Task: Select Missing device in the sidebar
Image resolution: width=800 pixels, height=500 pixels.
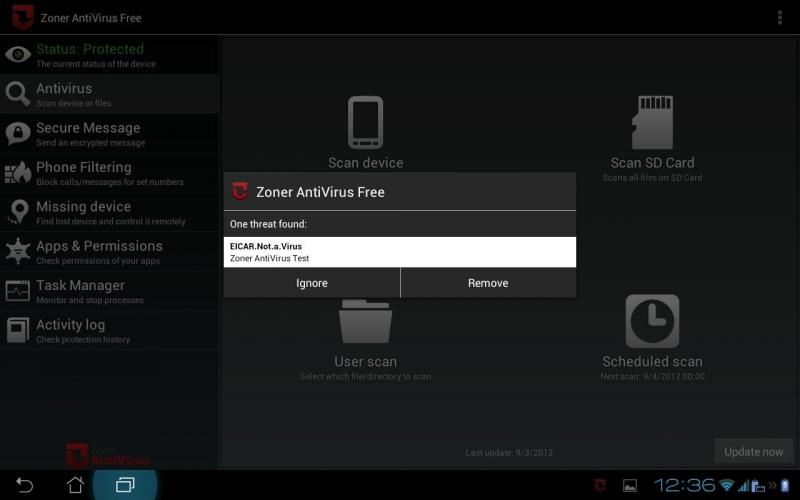Action: click(x=110, y=213)
